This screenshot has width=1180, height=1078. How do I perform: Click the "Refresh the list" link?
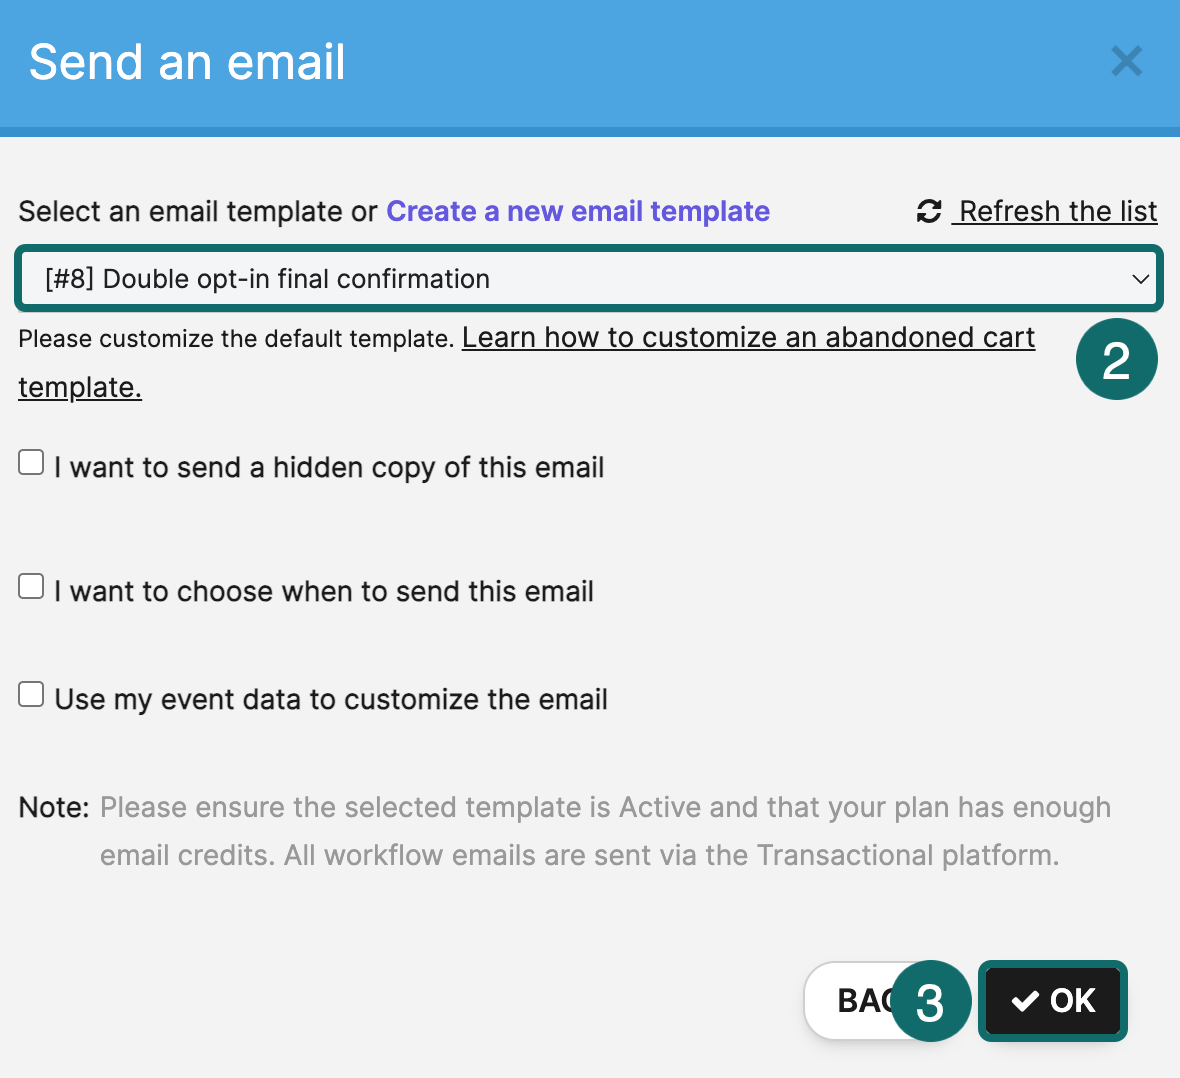tap(1056, 211)
